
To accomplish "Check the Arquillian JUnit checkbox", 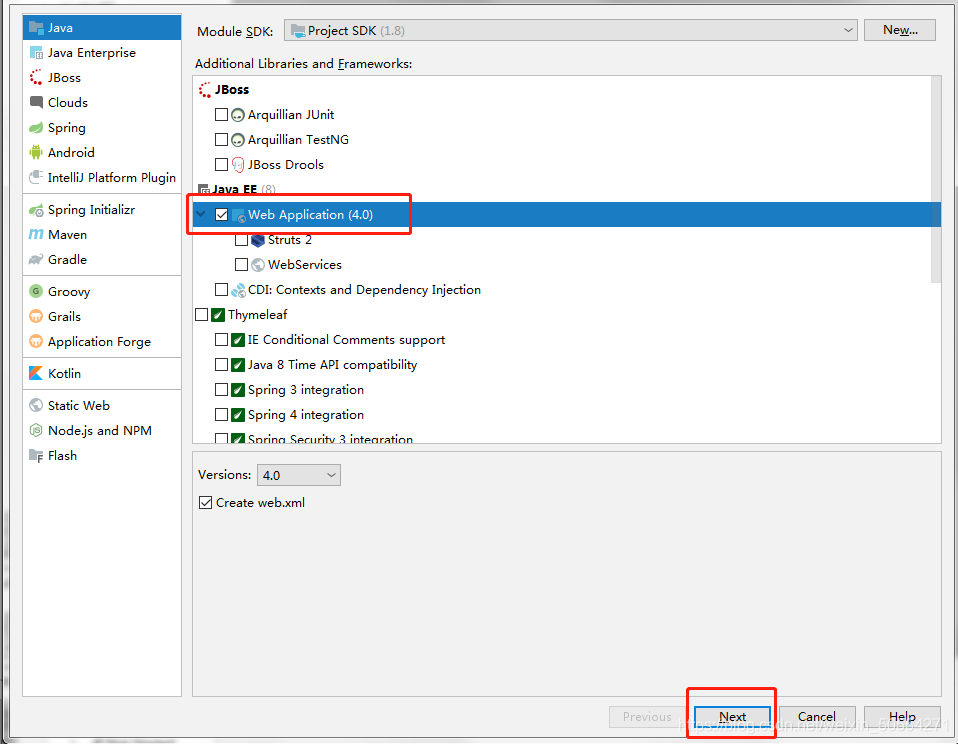I will point(221,114).
